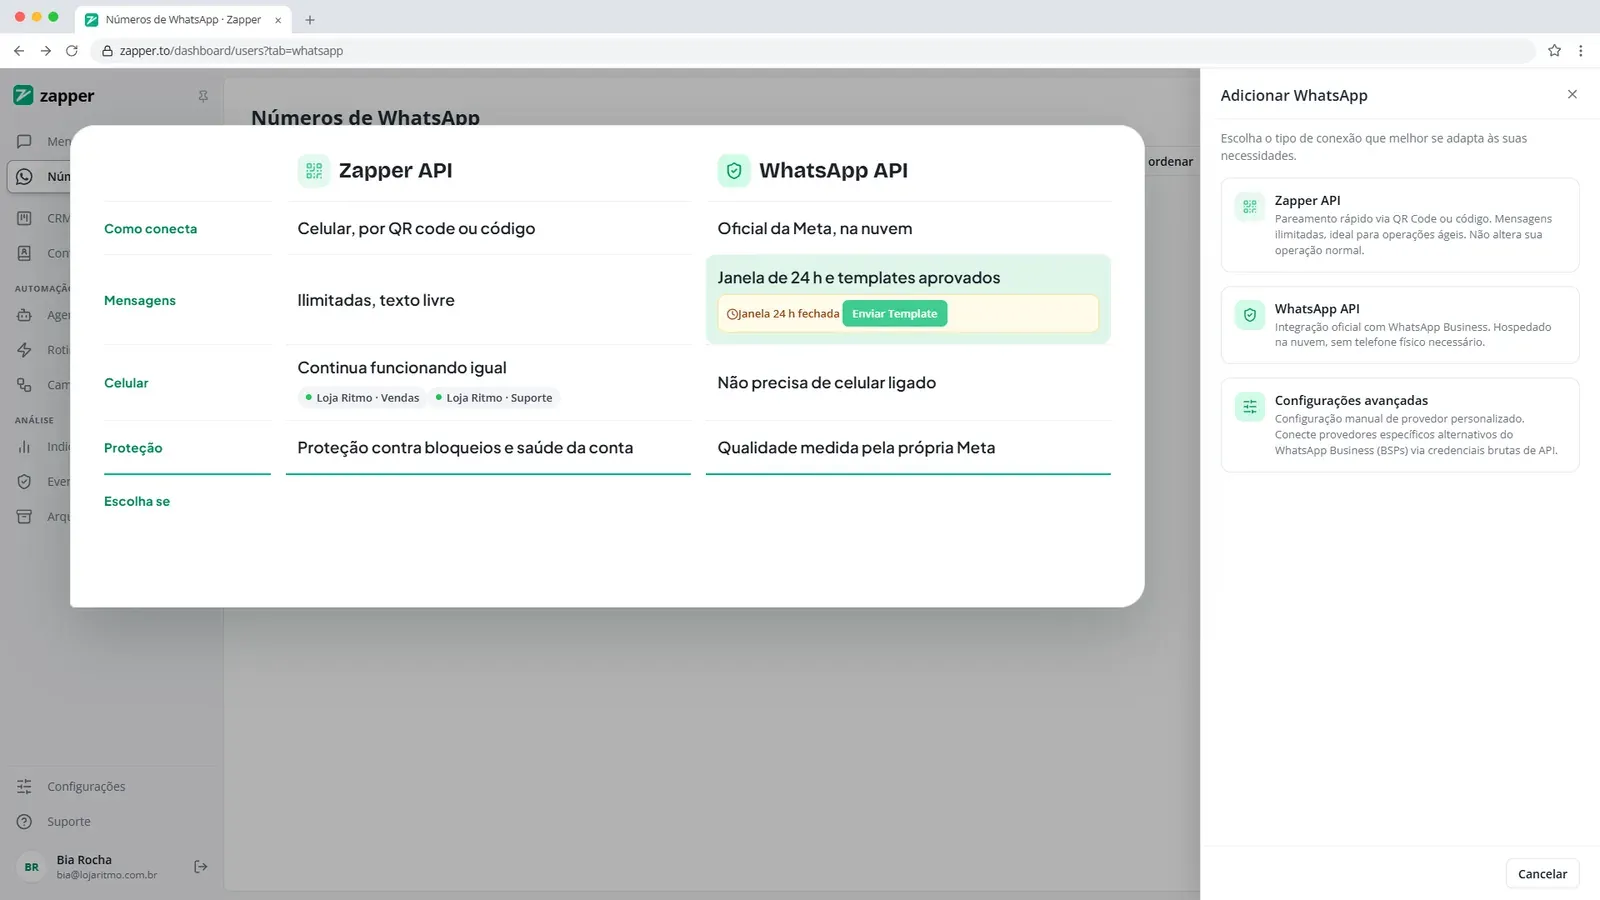1600x900 pixels.
Task: Reload the browser page
Action: click(72, 51)
